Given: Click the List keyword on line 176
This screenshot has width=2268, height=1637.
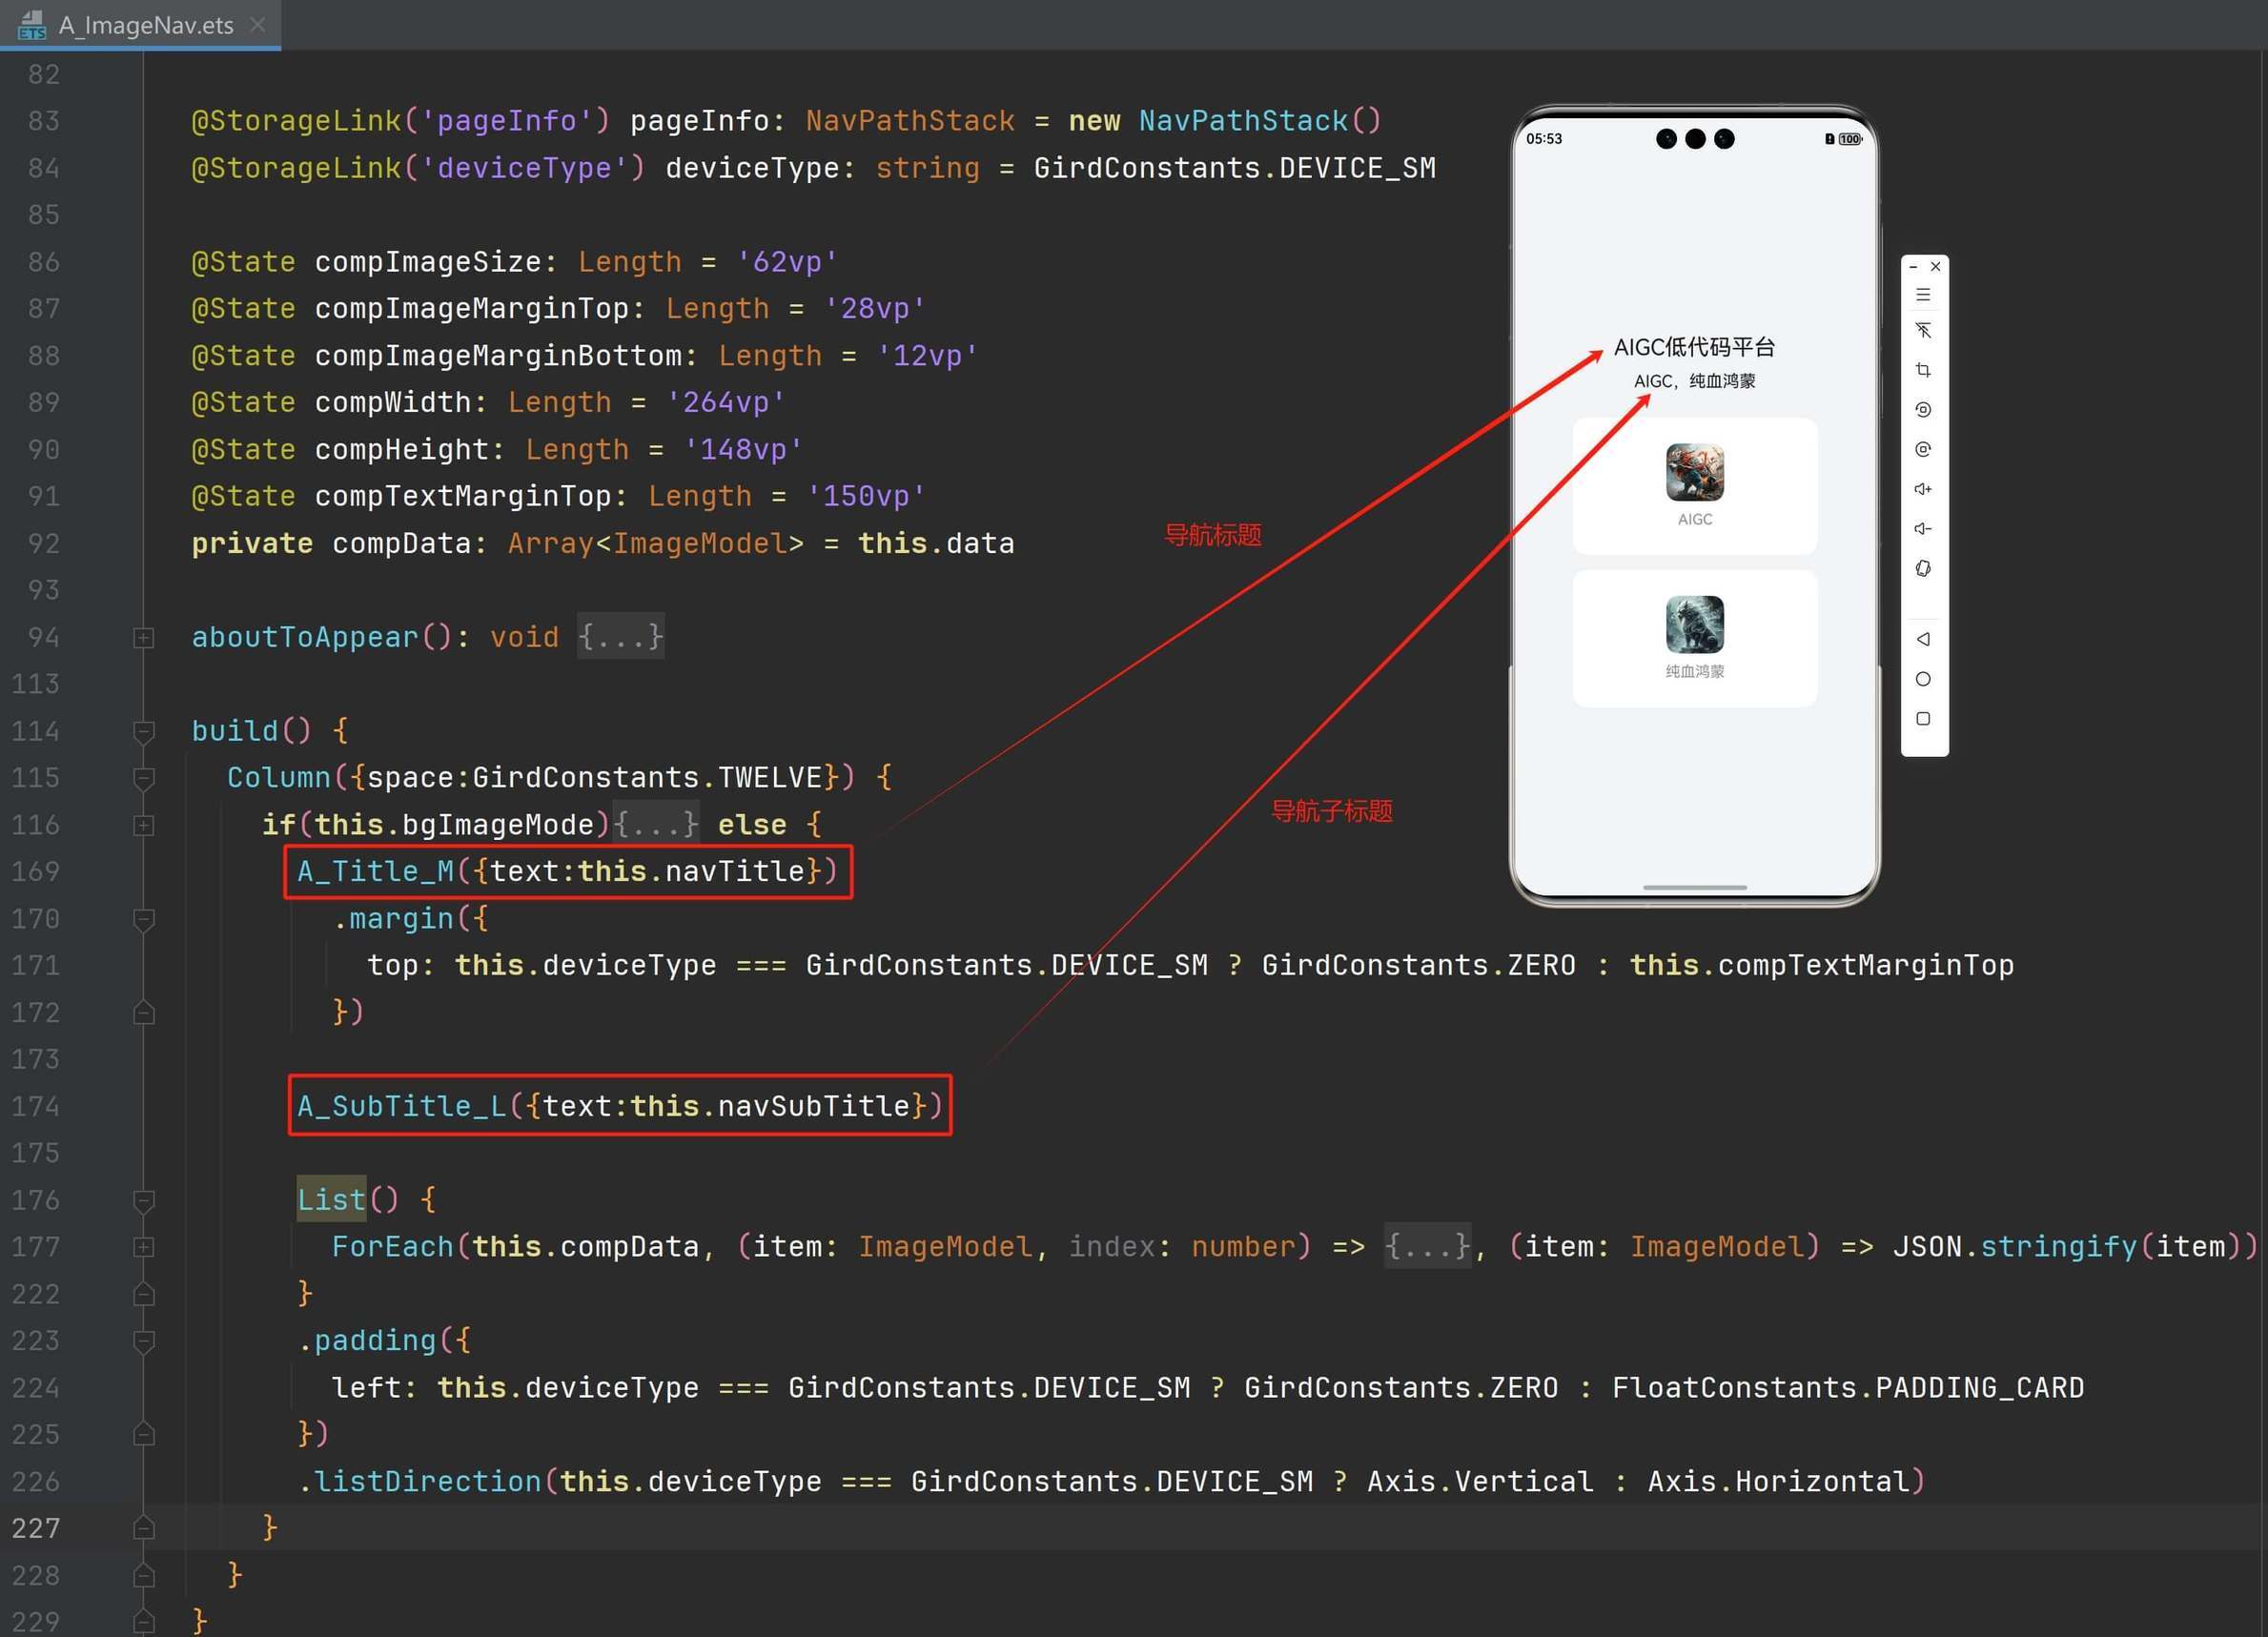Looking at the screenshot, I should [331, 1200].
